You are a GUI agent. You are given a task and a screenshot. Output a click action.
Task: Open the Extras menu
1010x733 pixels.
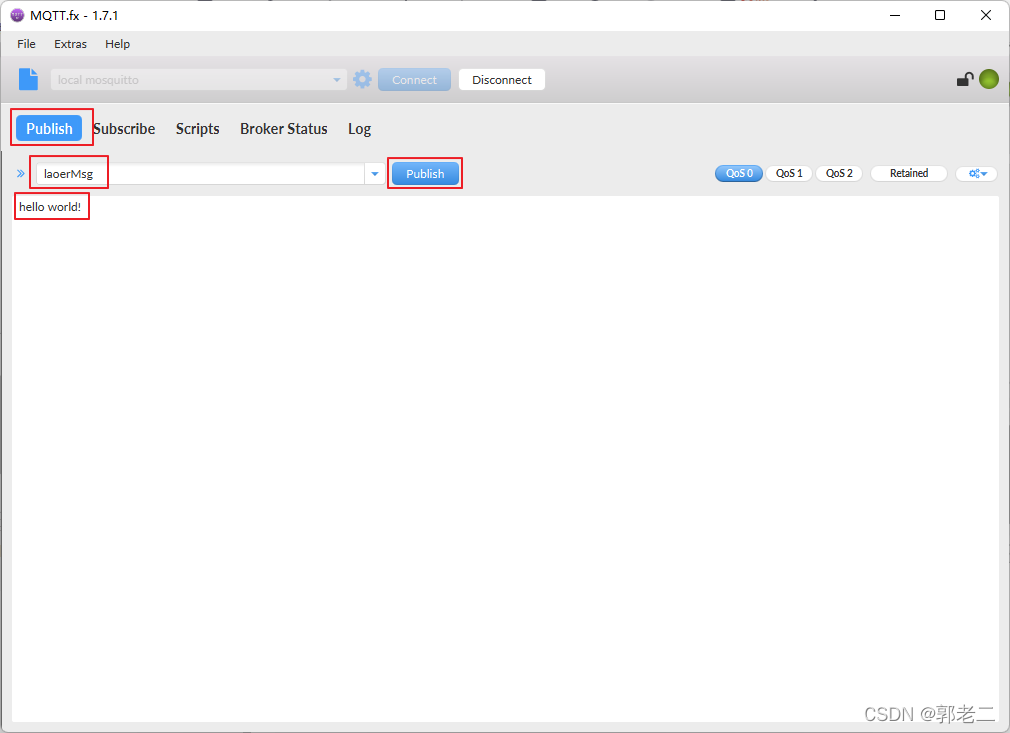coord(70,44)
